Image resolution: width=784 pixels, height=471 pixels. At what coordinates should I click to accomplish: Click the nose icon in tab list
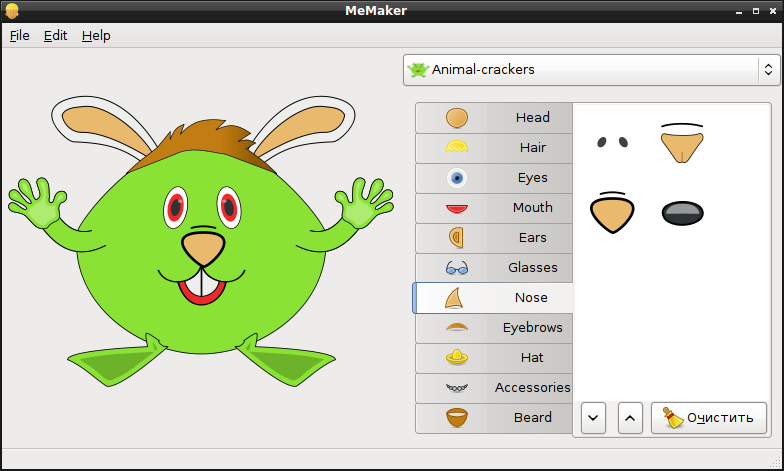454,298
